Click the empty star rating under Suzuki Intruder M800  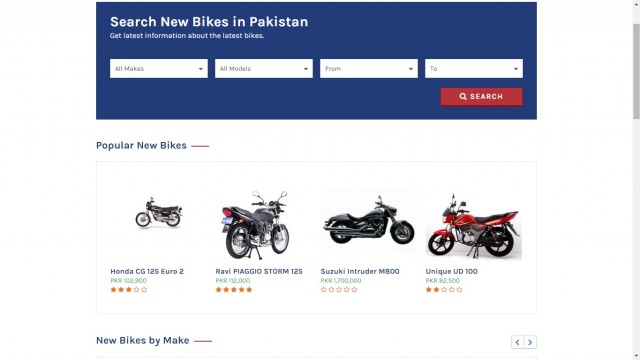pyautogui.click(x=339, y=289)
